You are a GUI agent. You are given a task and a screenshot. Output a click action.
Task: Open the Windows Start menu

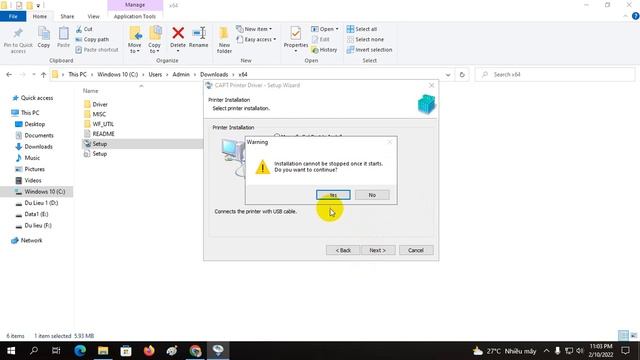pos(11,351)
